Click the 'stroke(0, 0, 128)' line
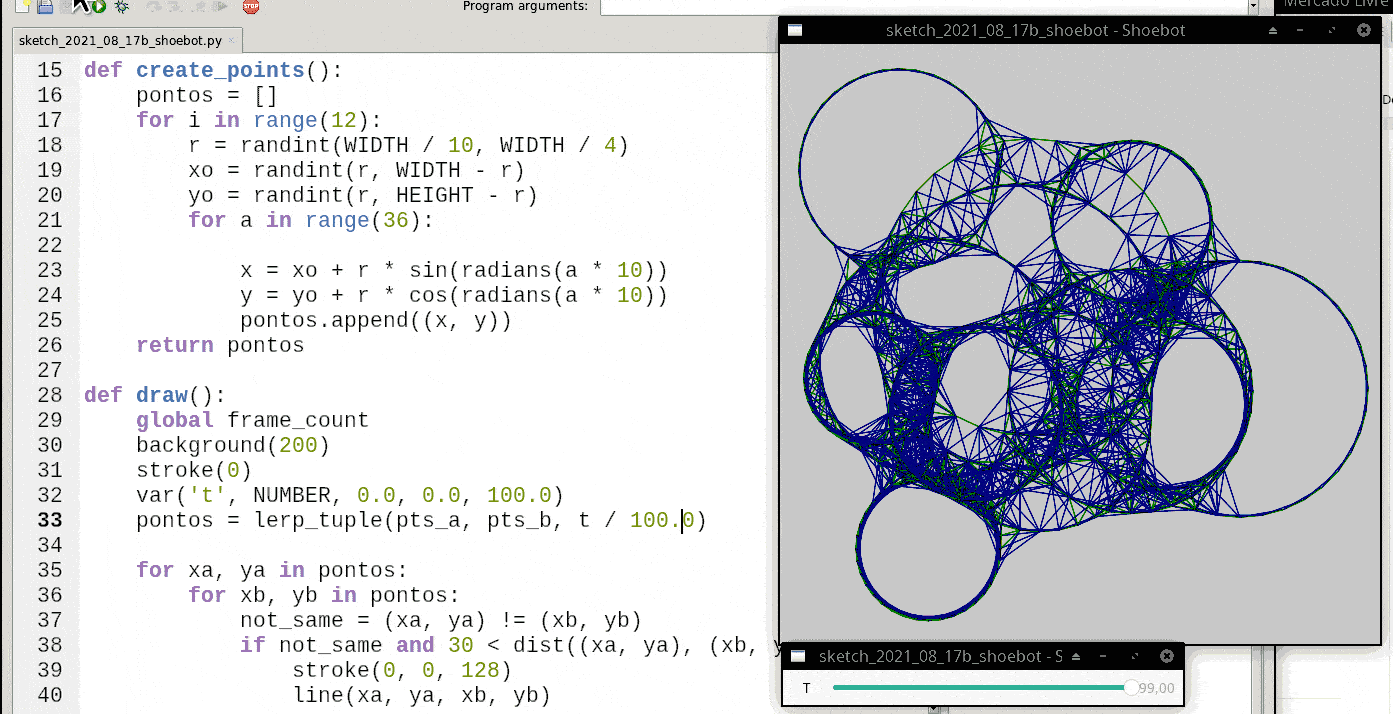The width and height of the screenshot is (1393, 714). pos(402,670)
